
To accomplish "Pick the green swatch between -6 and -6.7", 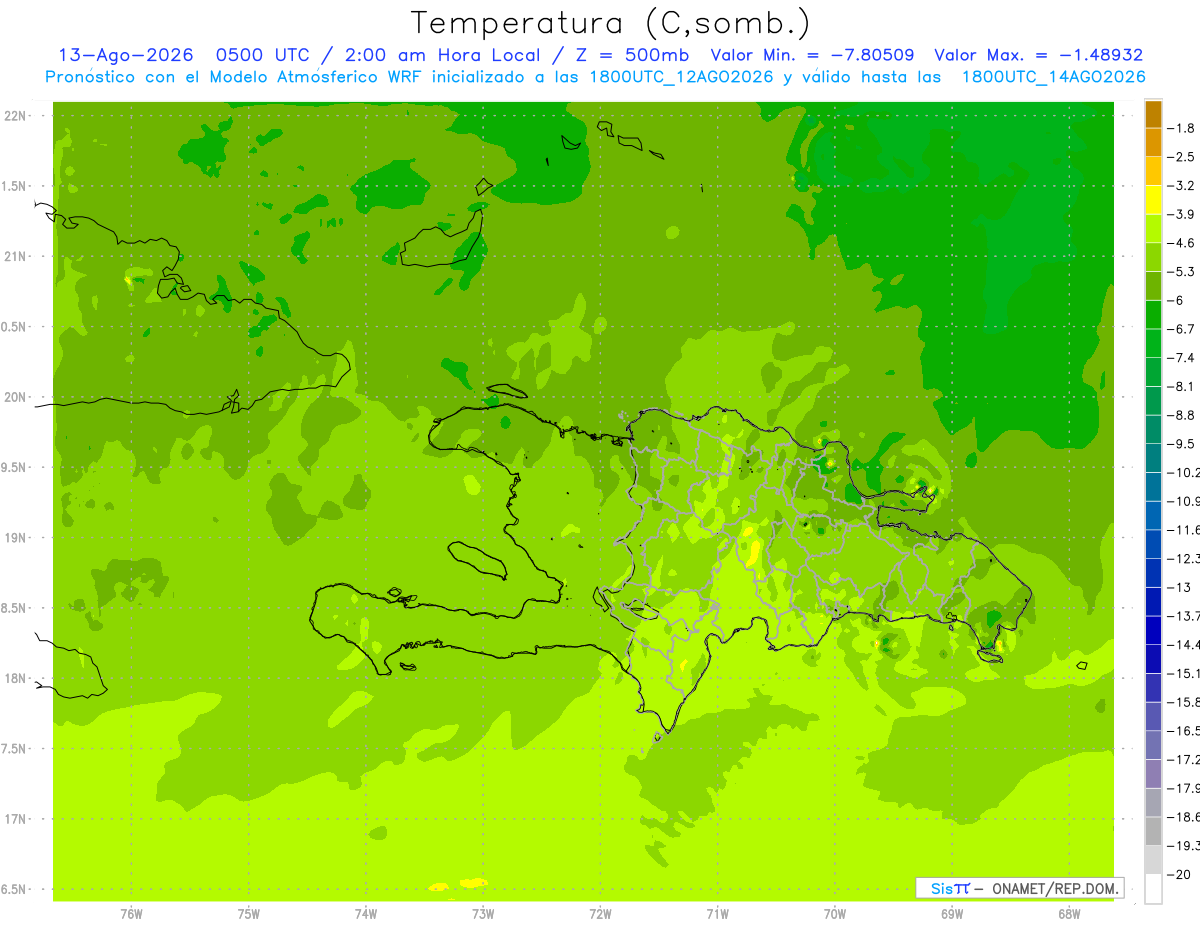I will [x=1153, y=315].
